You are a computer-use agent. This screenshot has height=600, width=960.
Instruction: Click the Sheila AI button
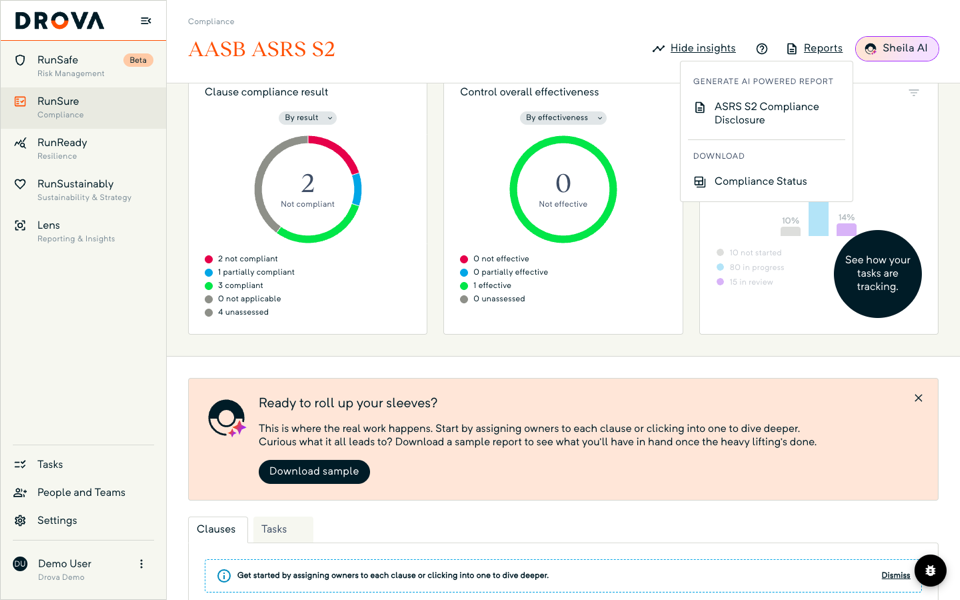pyautogui.click(x=897, y=48)
